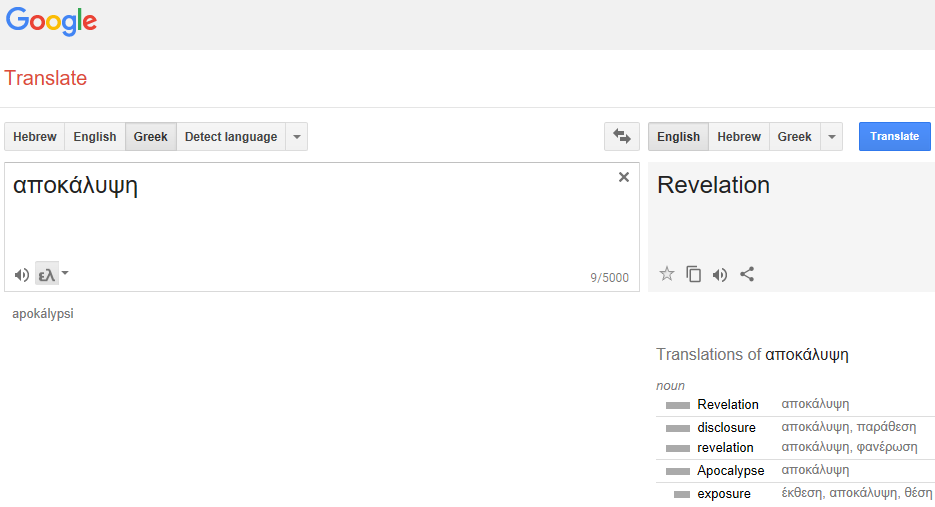Select English as source language
935x507 pixels.
[x=95, y=137]
